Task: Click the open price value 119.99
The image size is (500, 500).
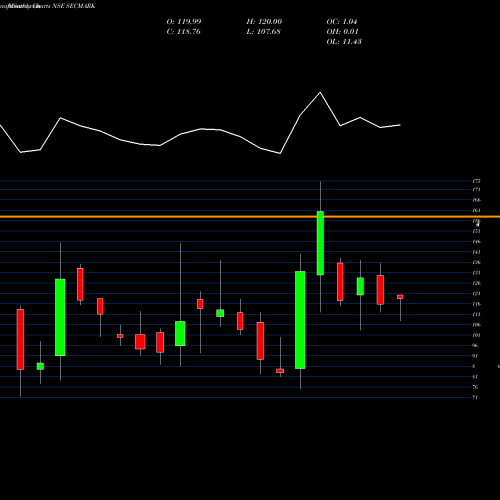Action: pos(189,22)
